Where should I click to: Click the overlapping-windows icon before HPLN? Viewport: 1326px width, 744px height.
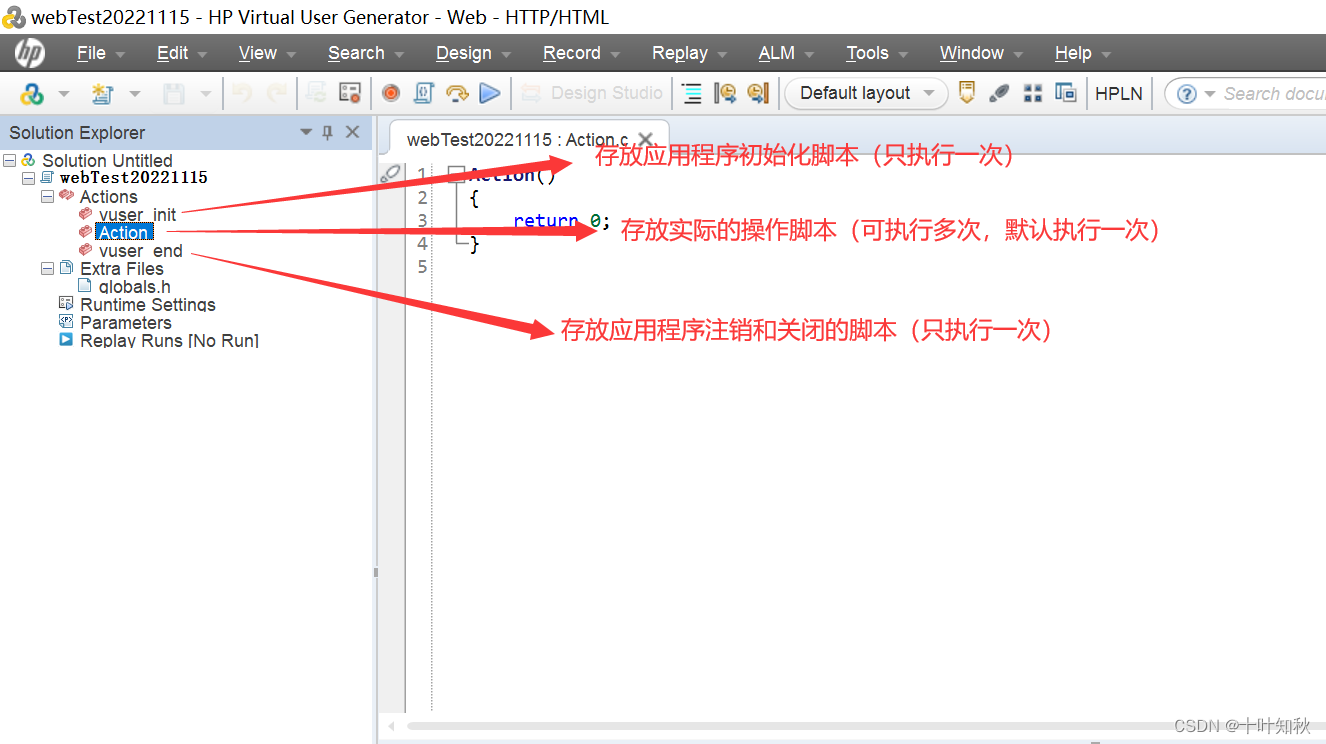pos(1066,93)
